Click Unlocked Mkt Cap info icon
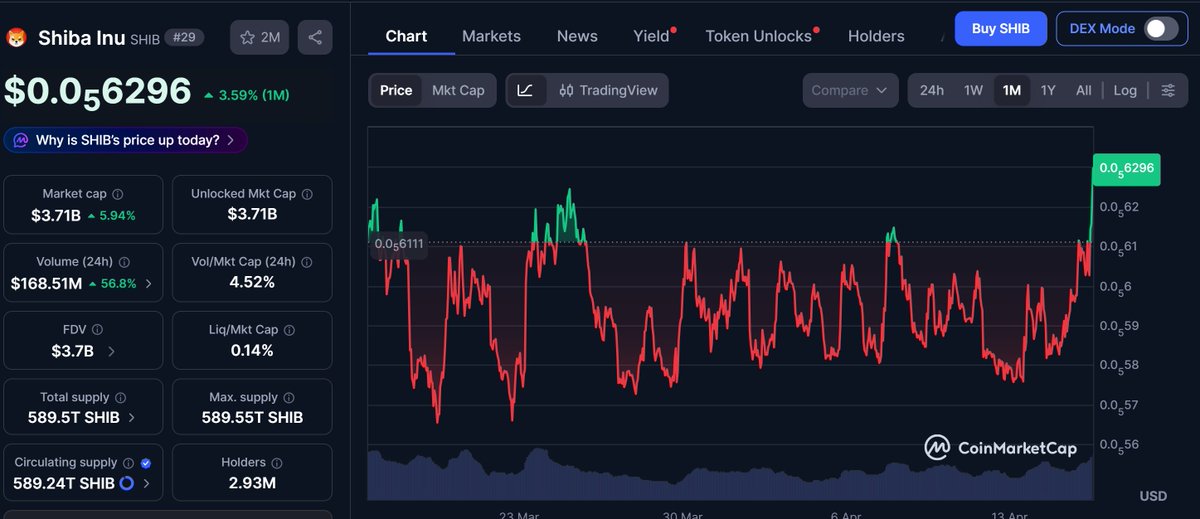The height and width of the screenshot is (519, 1200). tap(307, 194)
